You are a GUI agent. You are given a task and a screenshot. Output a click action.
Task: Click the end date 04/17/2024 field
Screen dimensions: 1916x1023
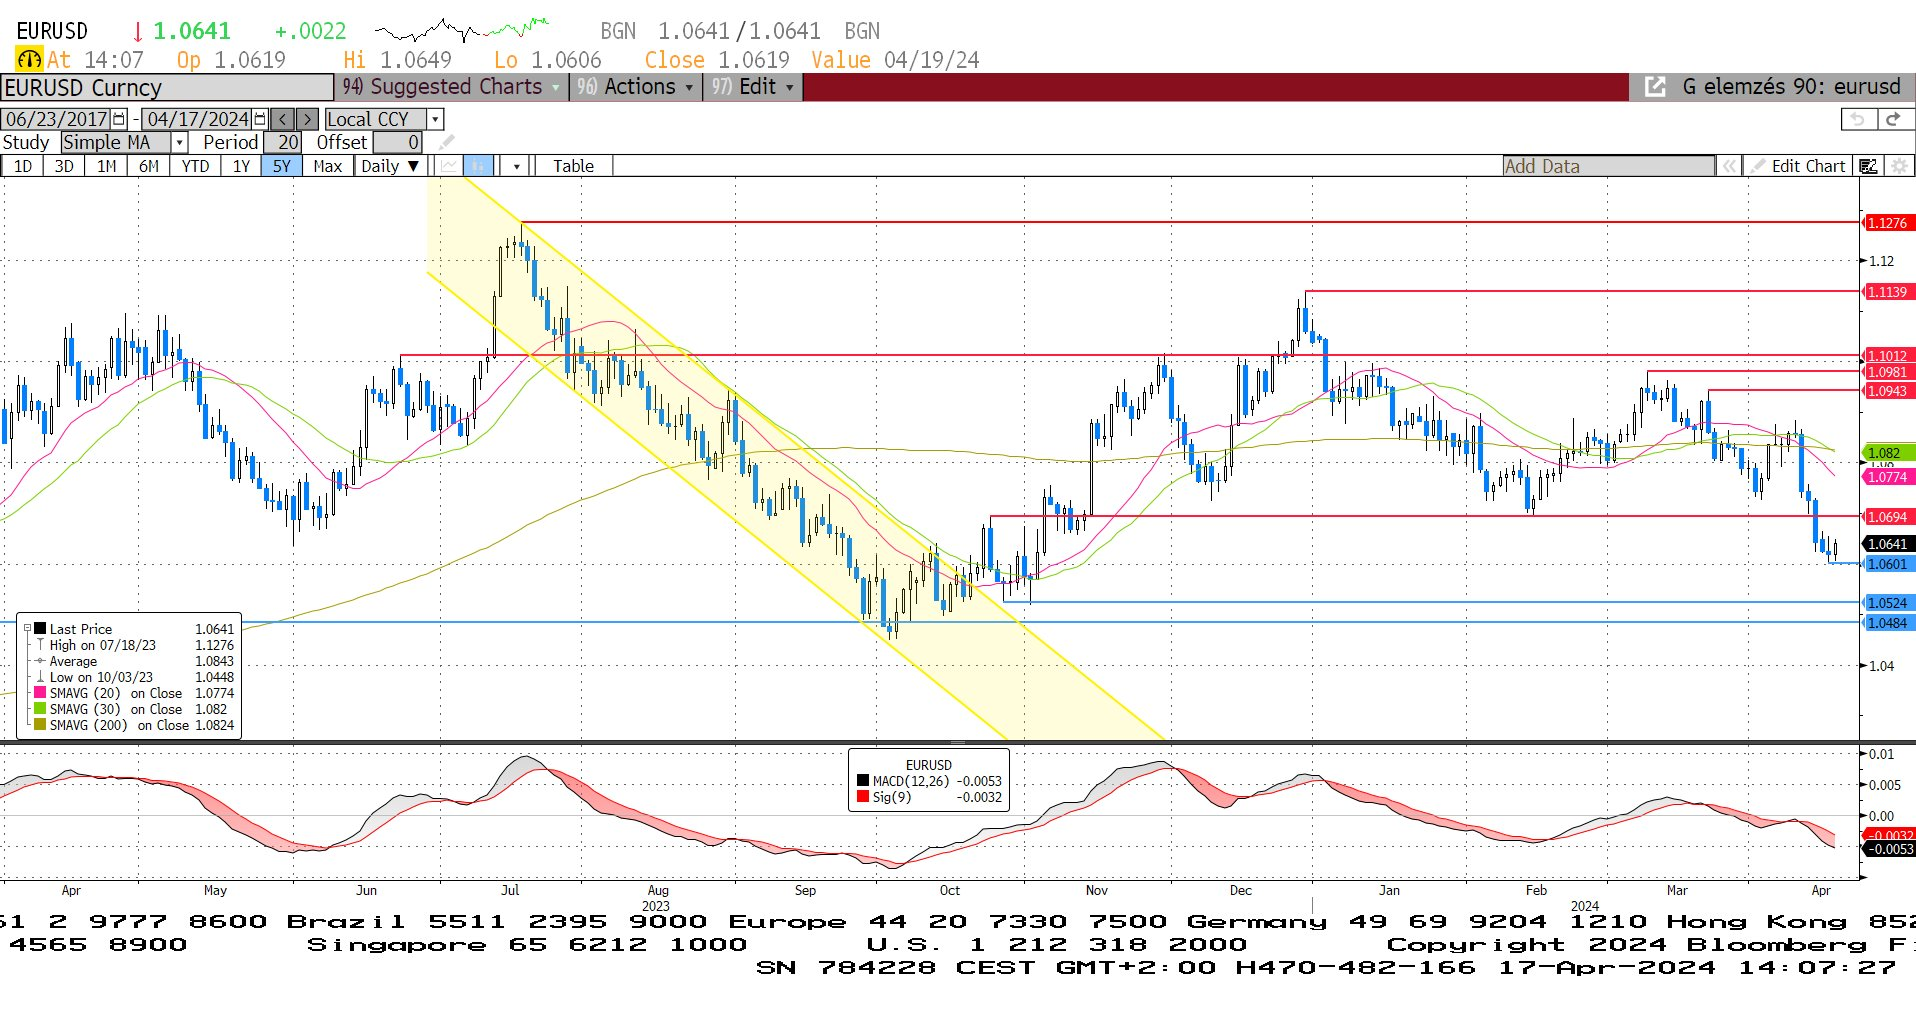(x=198, y=119)
